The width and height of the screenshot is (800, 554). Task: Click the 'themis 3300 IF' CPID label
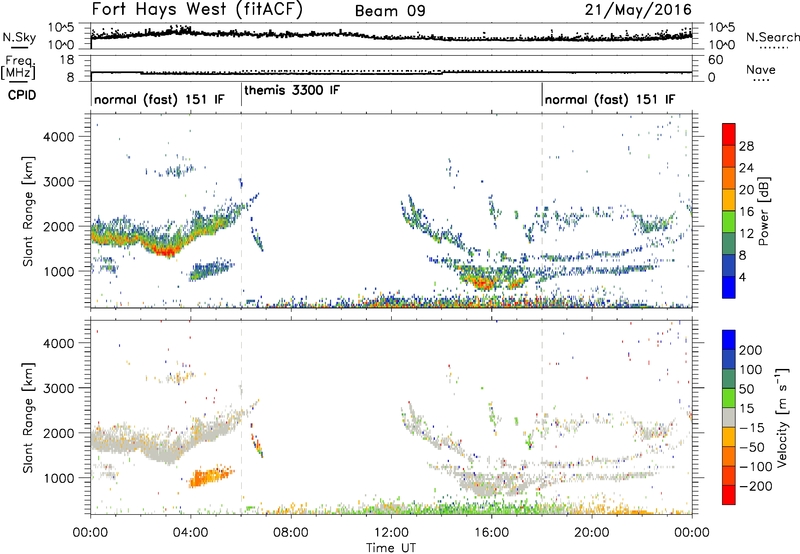pyautogui.click(x=292, y=91)
